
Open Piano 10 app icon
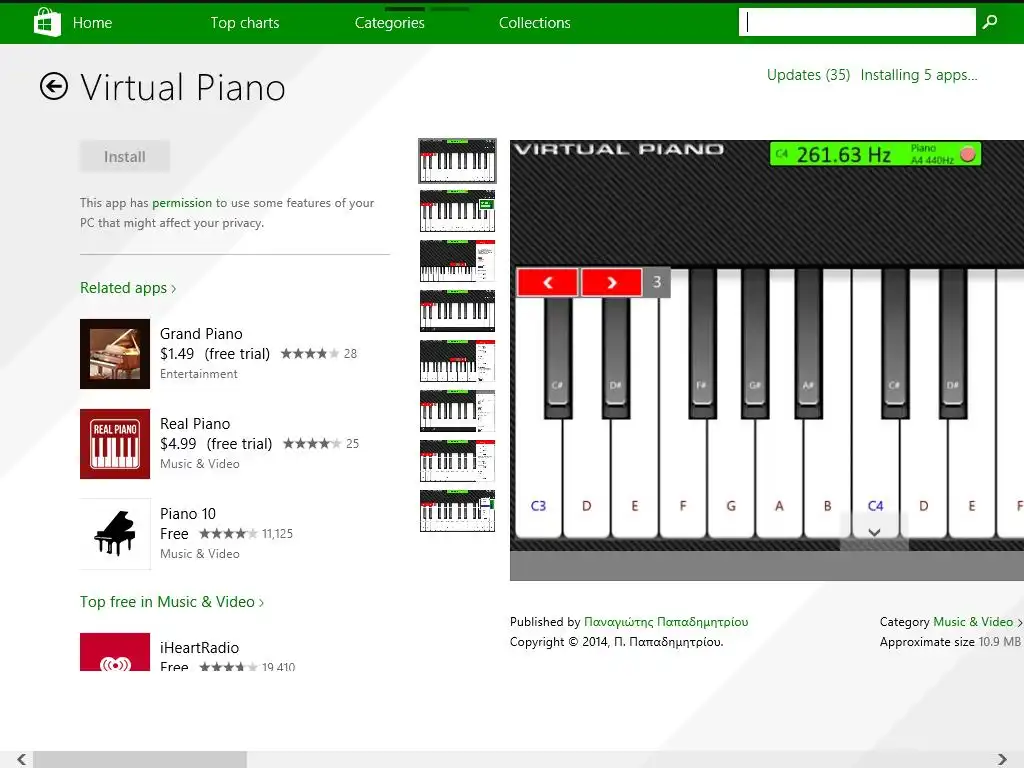(x=115, y=534)
